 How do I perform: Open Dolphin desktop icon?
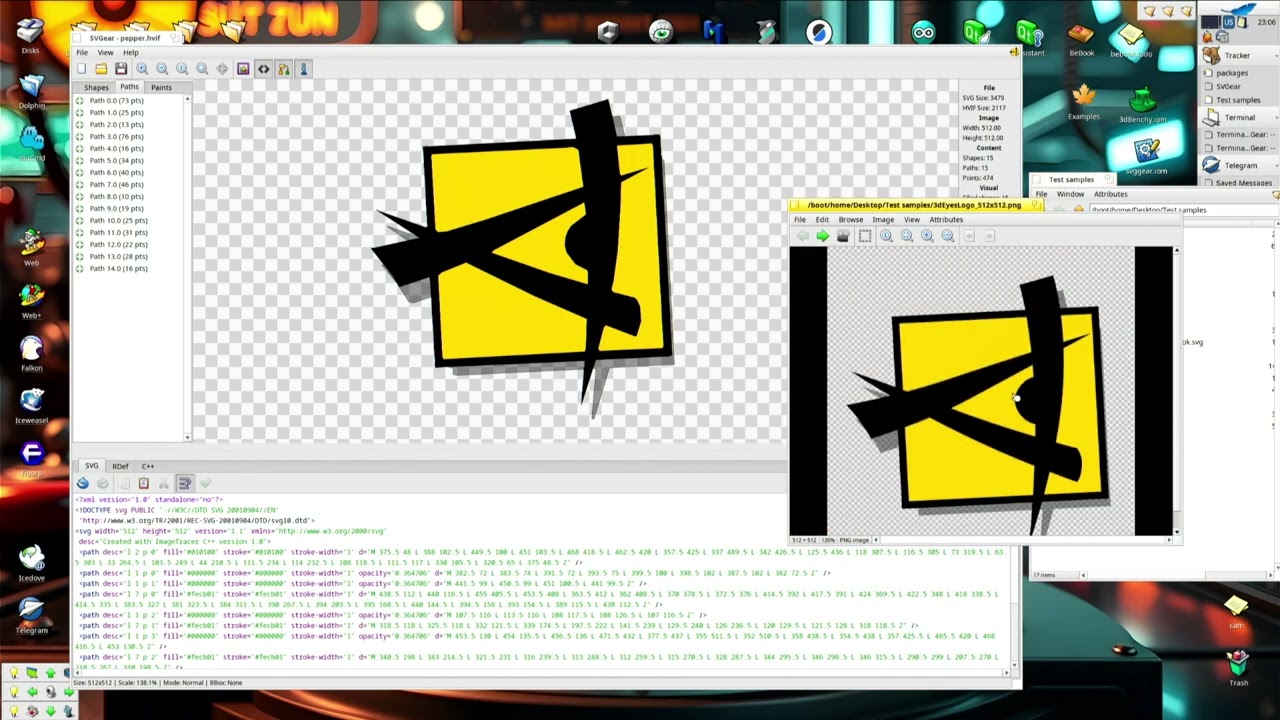click(x=32, y=90)
